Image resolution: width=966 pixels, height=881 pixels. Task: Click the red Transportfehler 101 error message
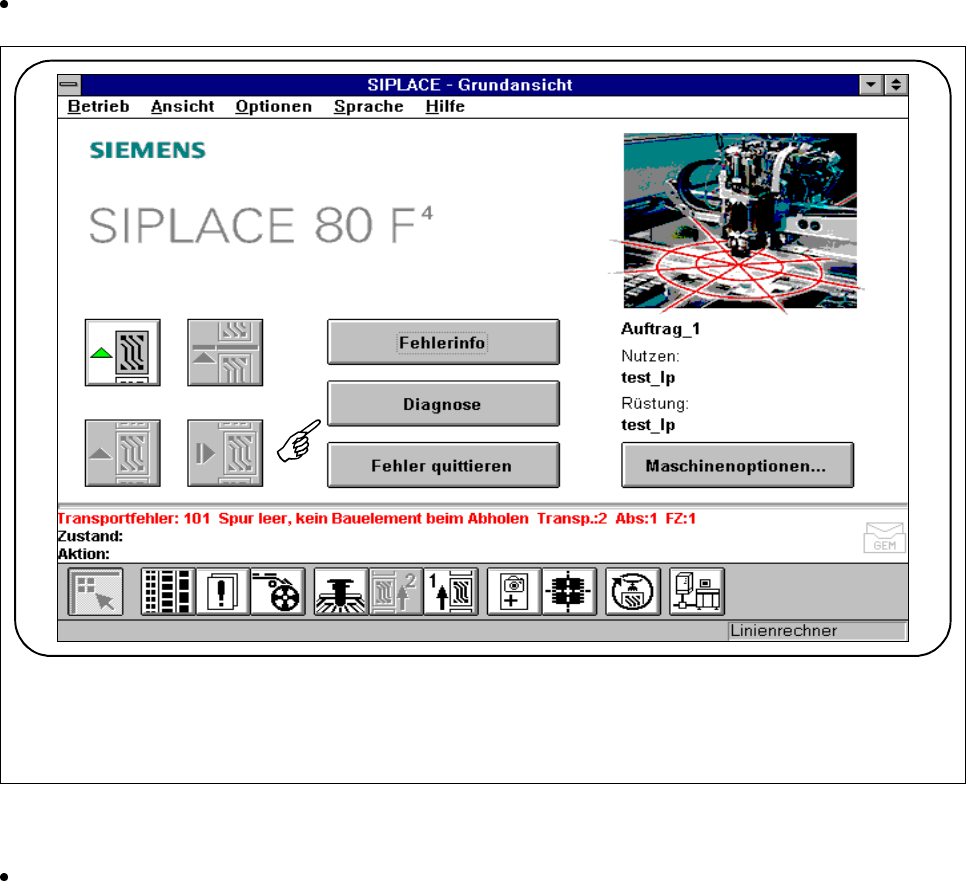coord(376,519)
